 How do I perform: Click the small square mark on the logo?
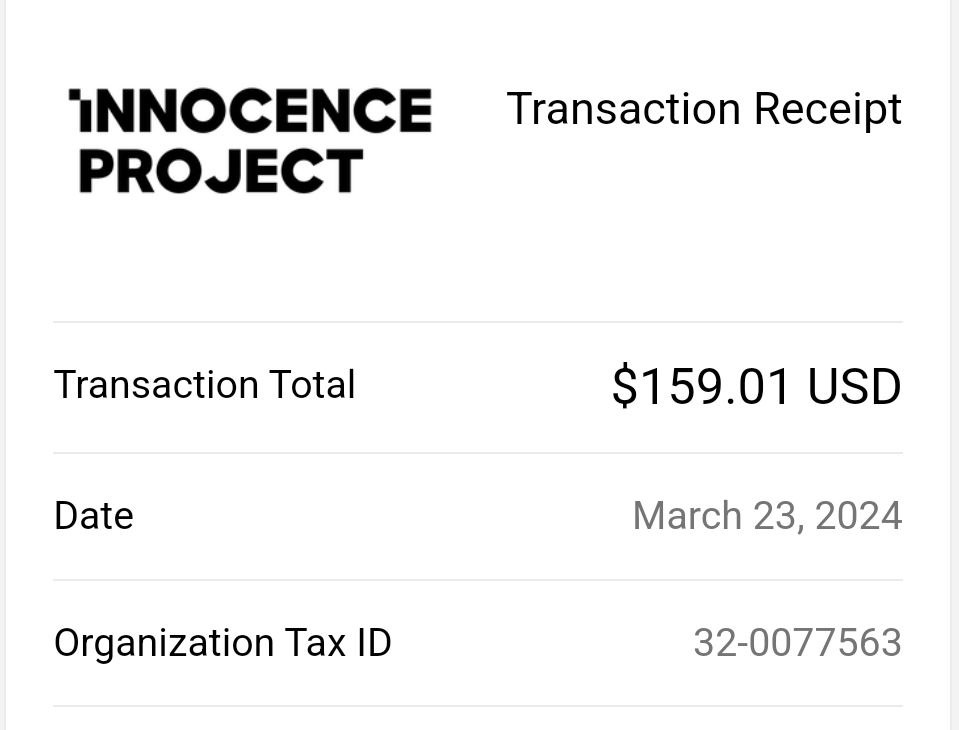75,94
